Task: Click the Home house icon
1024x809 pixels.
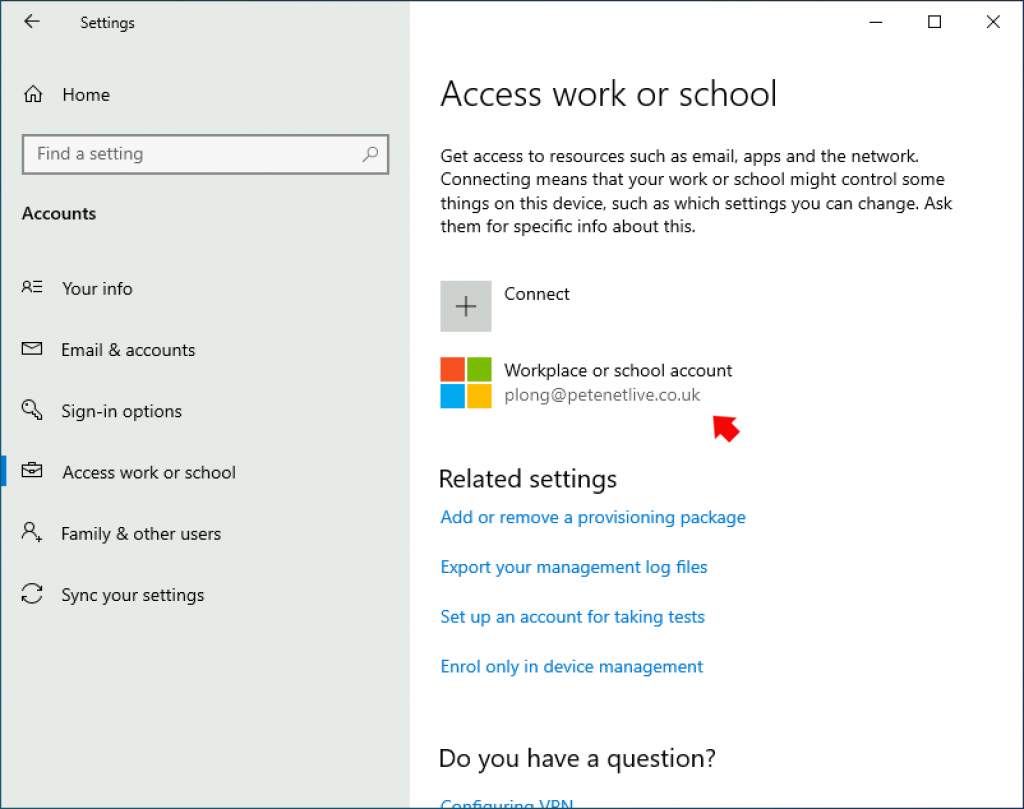Action: tap(33, 95)
